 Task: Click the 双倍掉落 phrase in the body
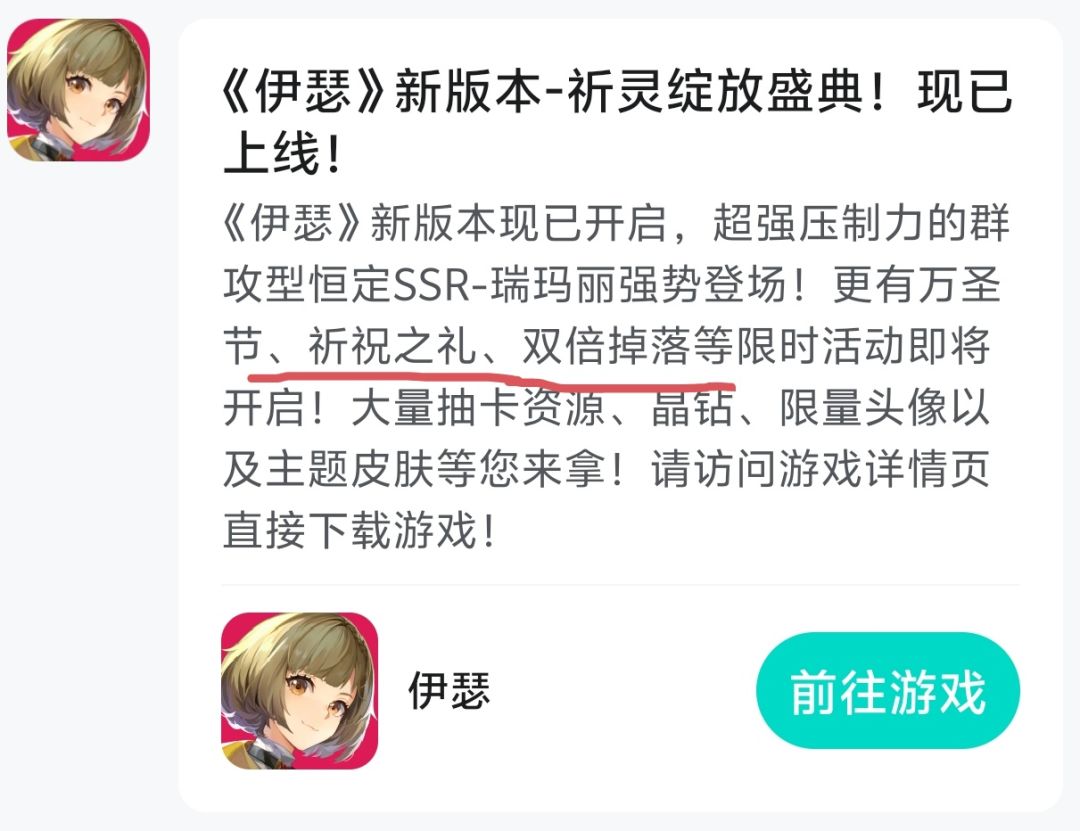click(606, 346)
